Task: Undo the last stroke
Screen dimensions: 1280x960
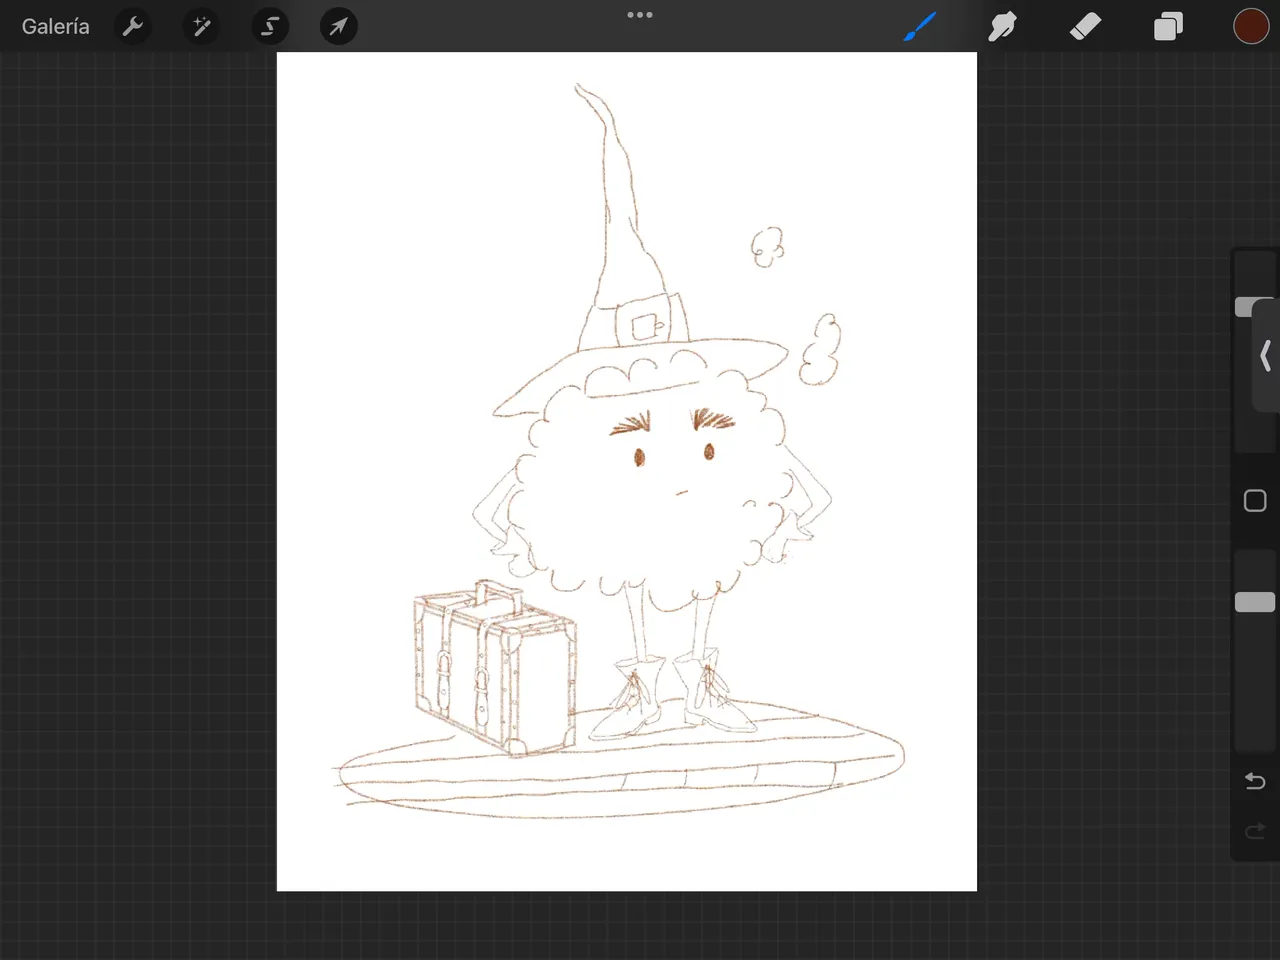Action: [1255, 781]
